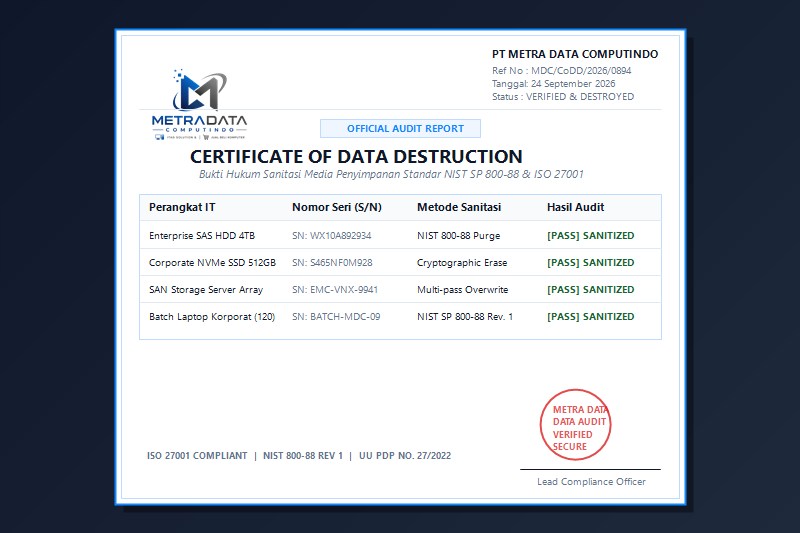Click the Lead Compliance Officer signature label
Screen dimensions: 800x533
pyautogui.click(x=591, y=481)
